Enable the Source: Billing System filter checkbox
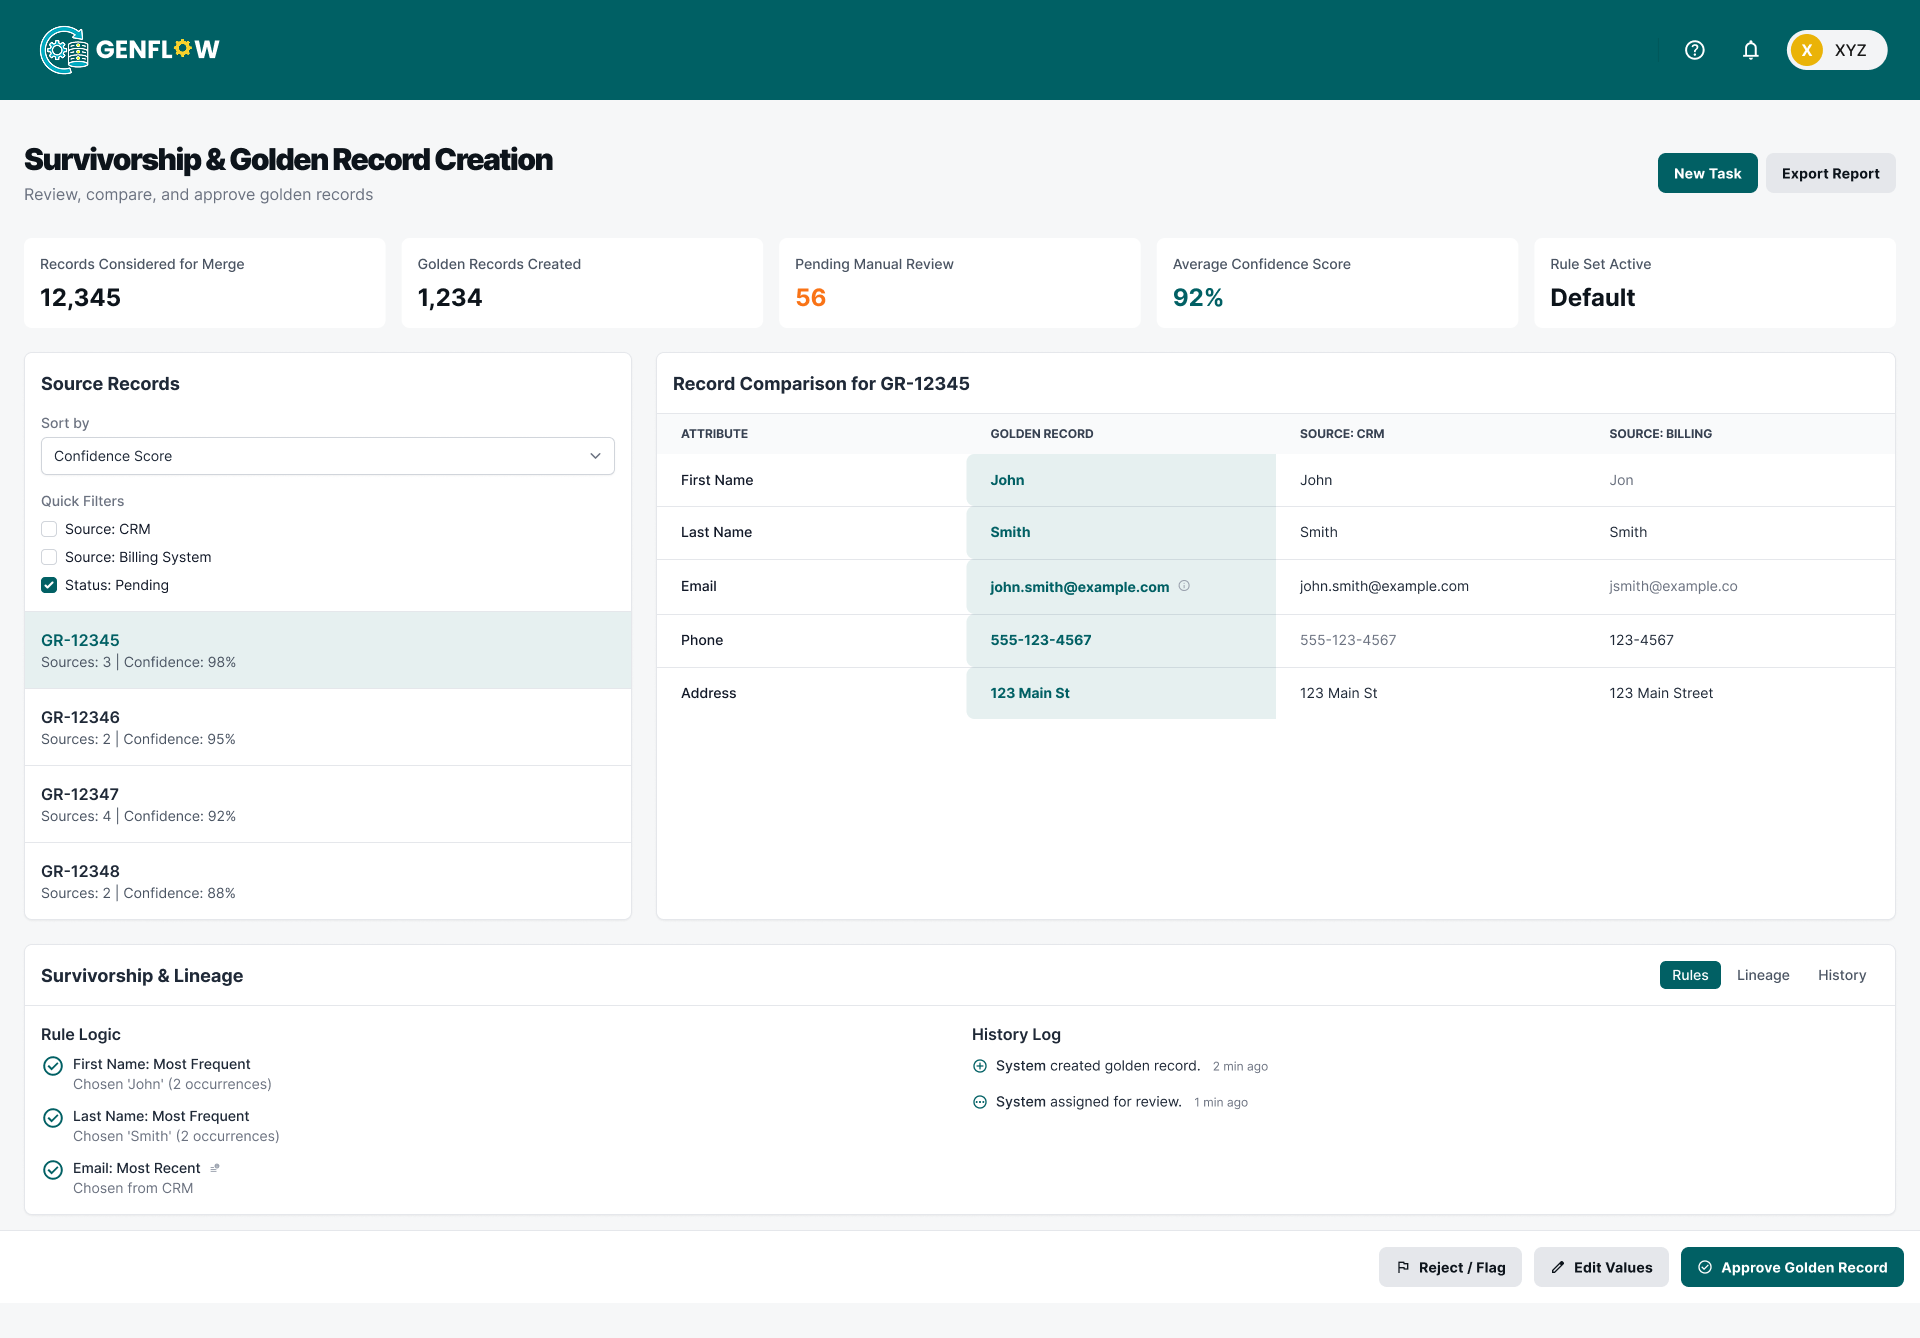The height and width of the screenshot is (1338, 1920). point(49,557)
